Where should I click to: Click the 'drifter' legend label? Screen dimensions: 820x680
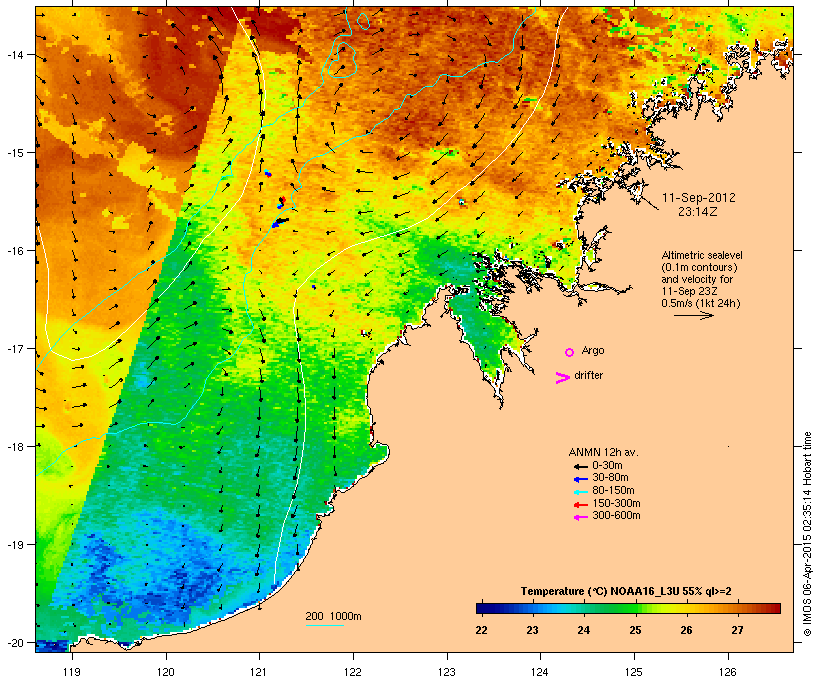tap(588, 376)
